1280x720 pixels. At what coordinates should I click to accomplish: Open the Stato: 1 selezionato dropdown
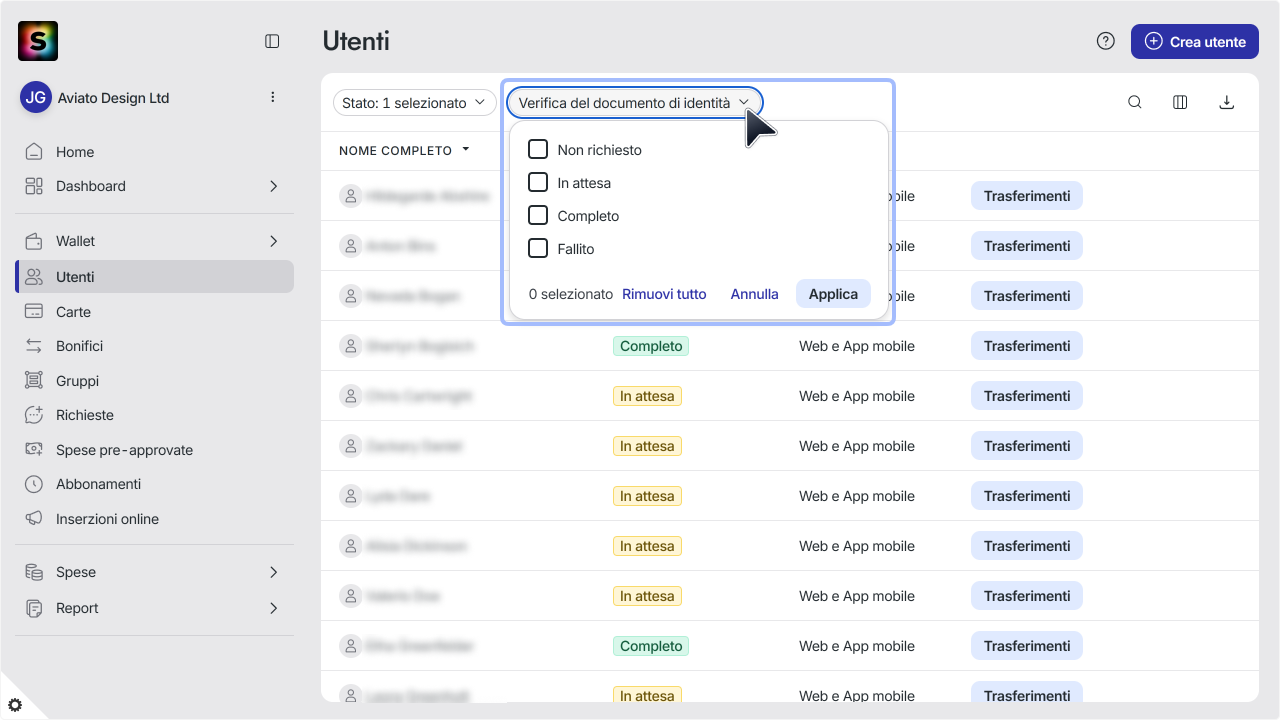pos(414,102)
